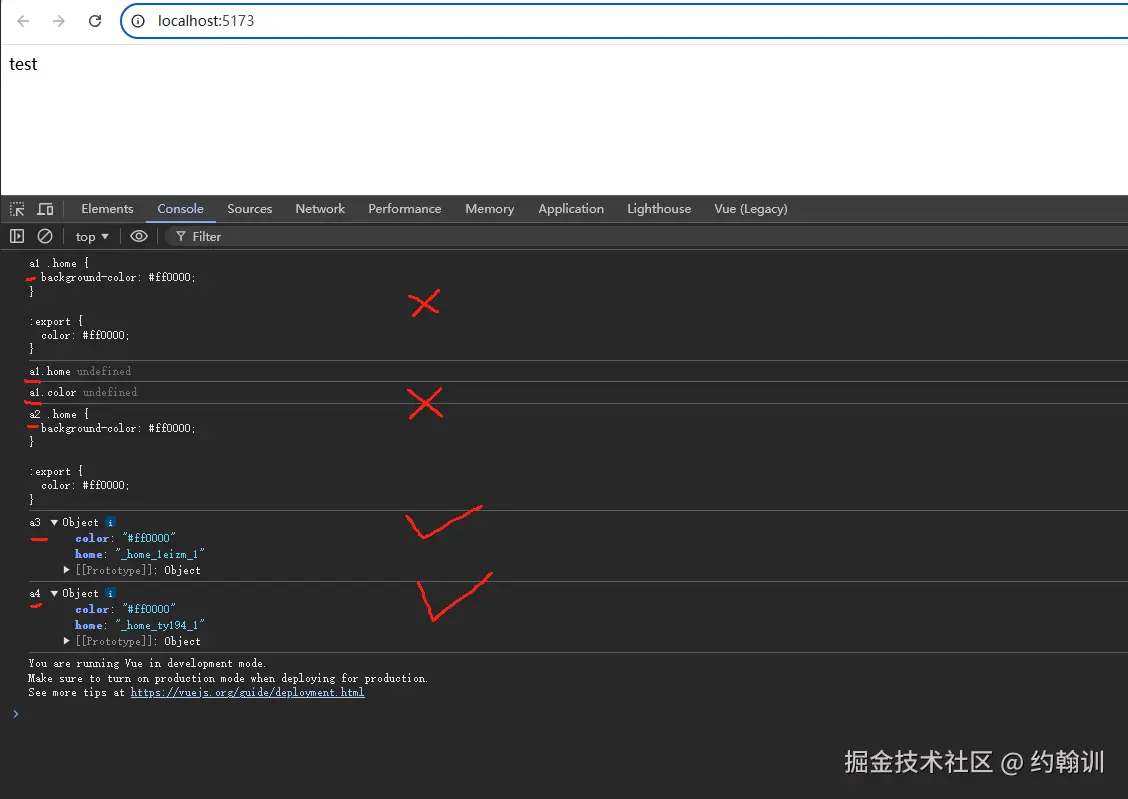
Task: Expand [[Prototype]] under a3 Object
Action: (x=67, y=570)
